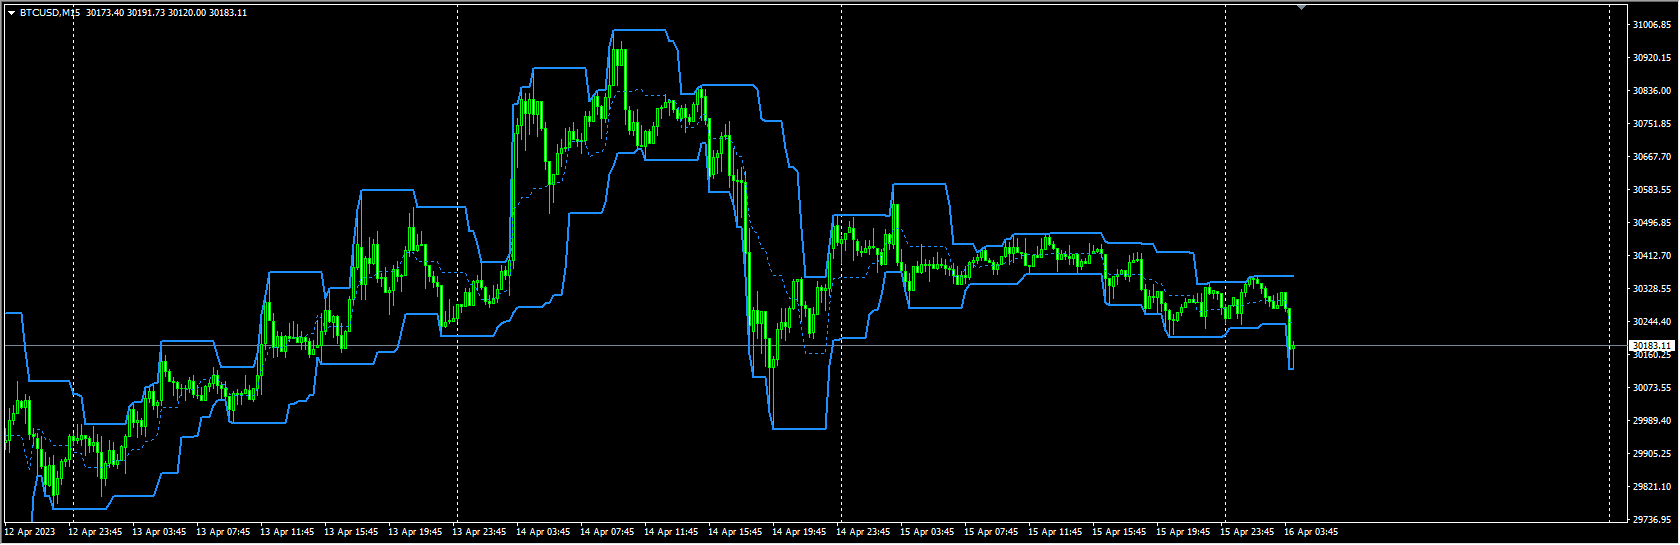Click price scale value 30667.70
The image size is (1680, 545).
click(x=1652, y=157)
